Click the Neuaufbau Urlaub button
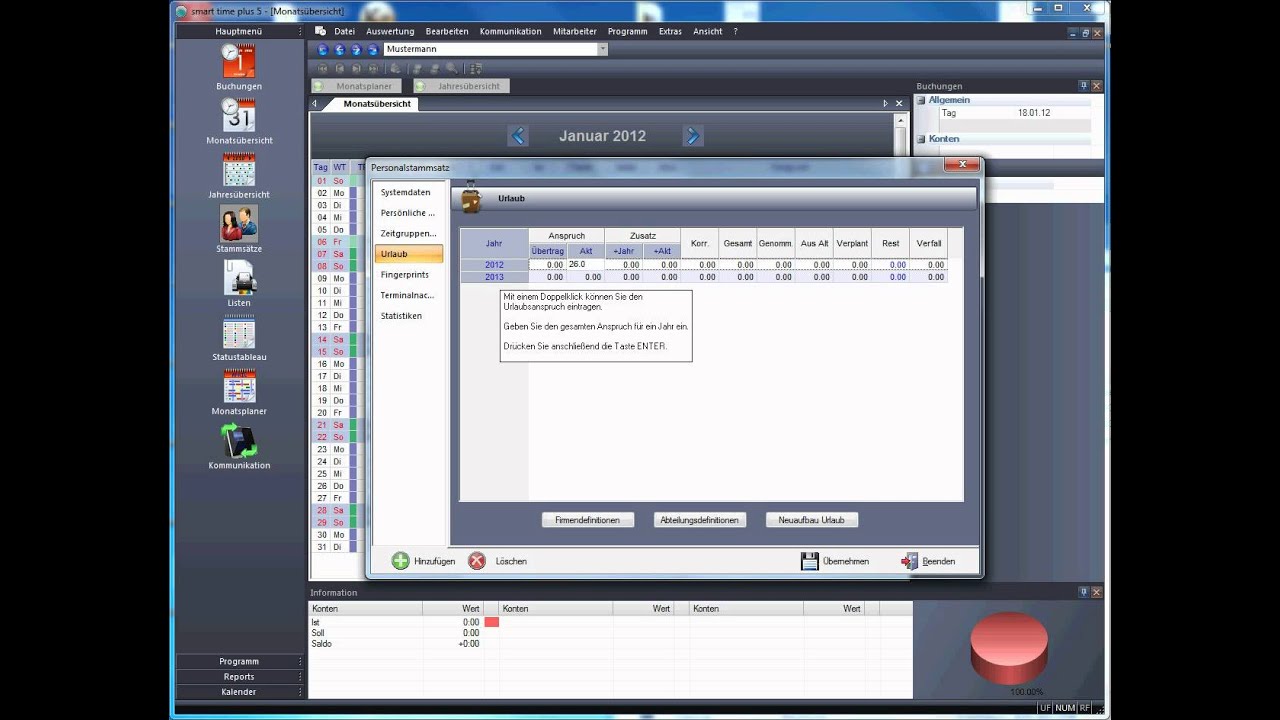Screen dimensions: 1280x720 click(812, 520)
